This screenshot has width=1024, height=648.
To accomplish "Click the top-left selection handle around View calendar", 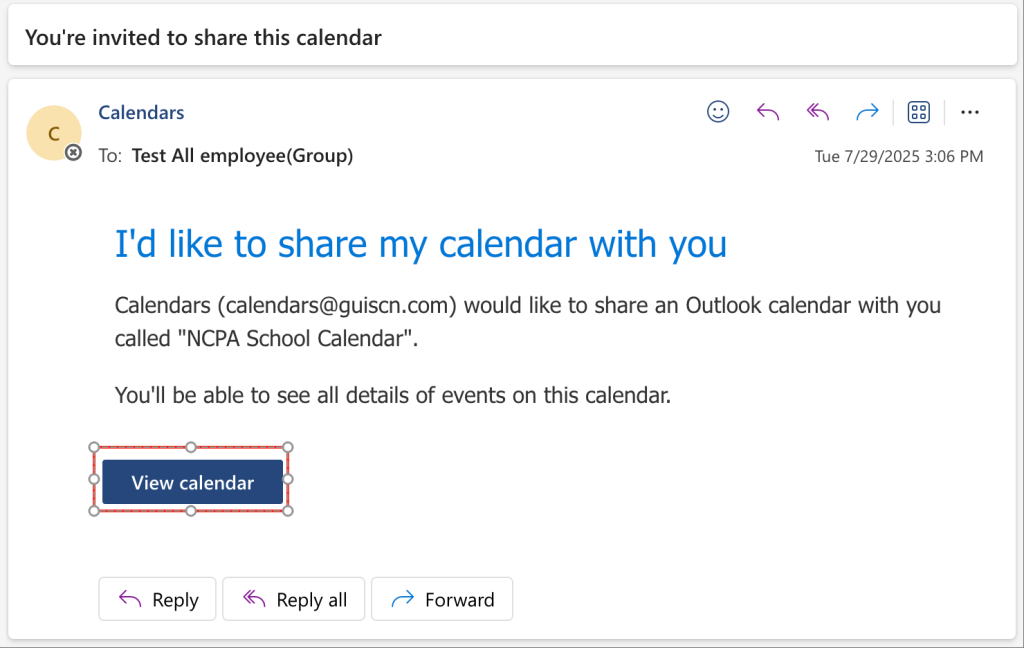I will click(94, 447).
